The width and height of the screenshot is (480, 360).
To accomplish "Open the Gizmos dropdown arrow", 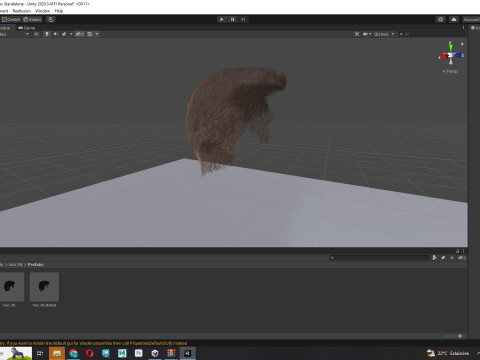I will click(393, 34).
